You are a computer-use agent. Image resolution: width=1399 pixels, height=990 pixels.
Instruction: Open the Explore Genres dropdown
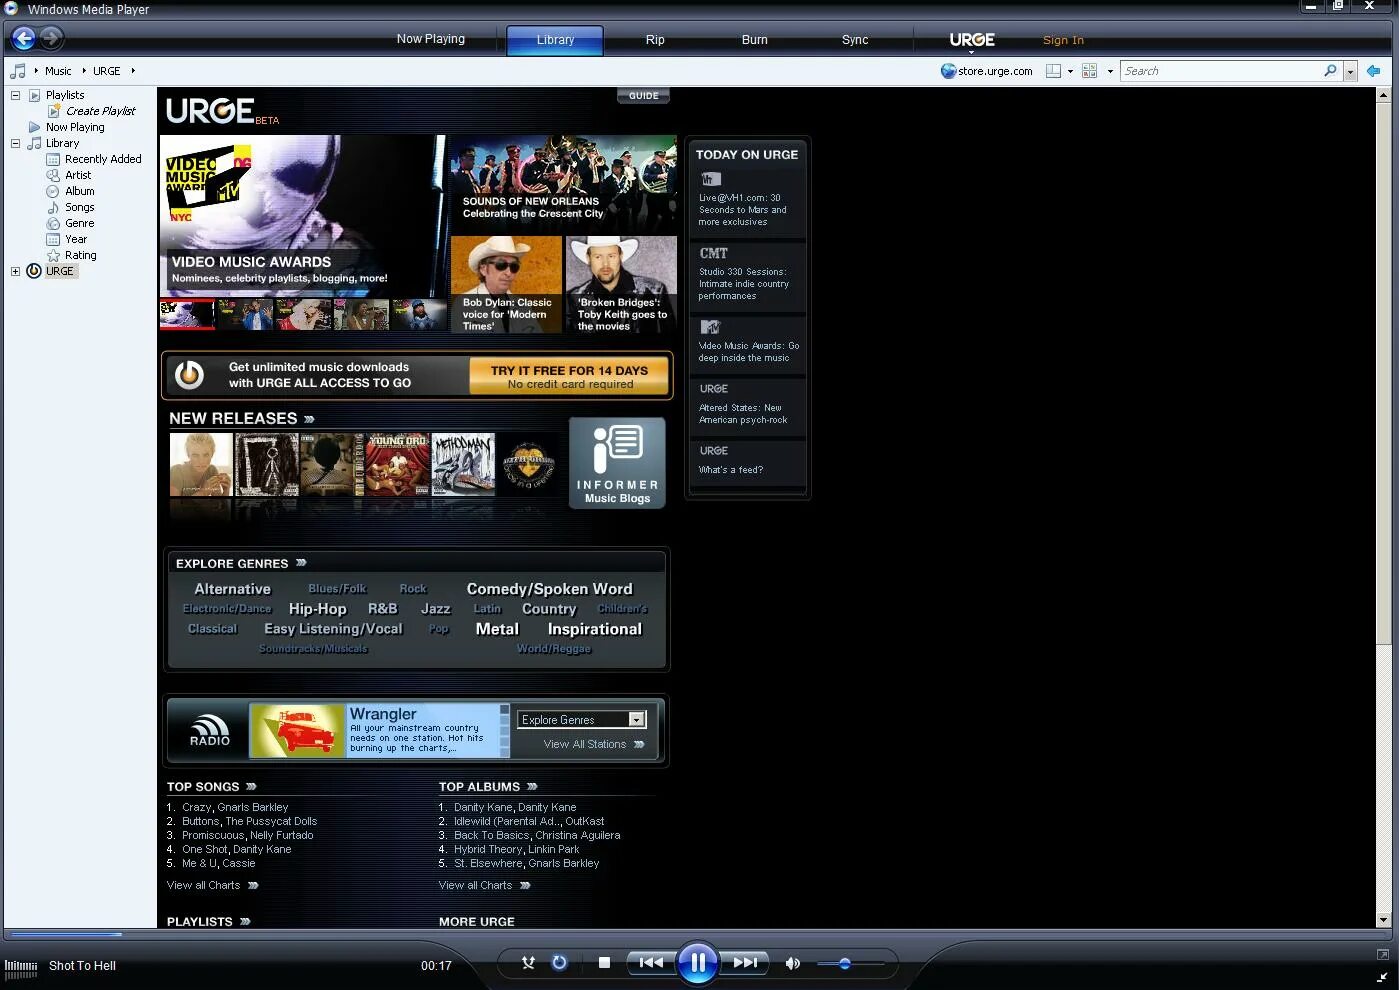pos(581,720)
